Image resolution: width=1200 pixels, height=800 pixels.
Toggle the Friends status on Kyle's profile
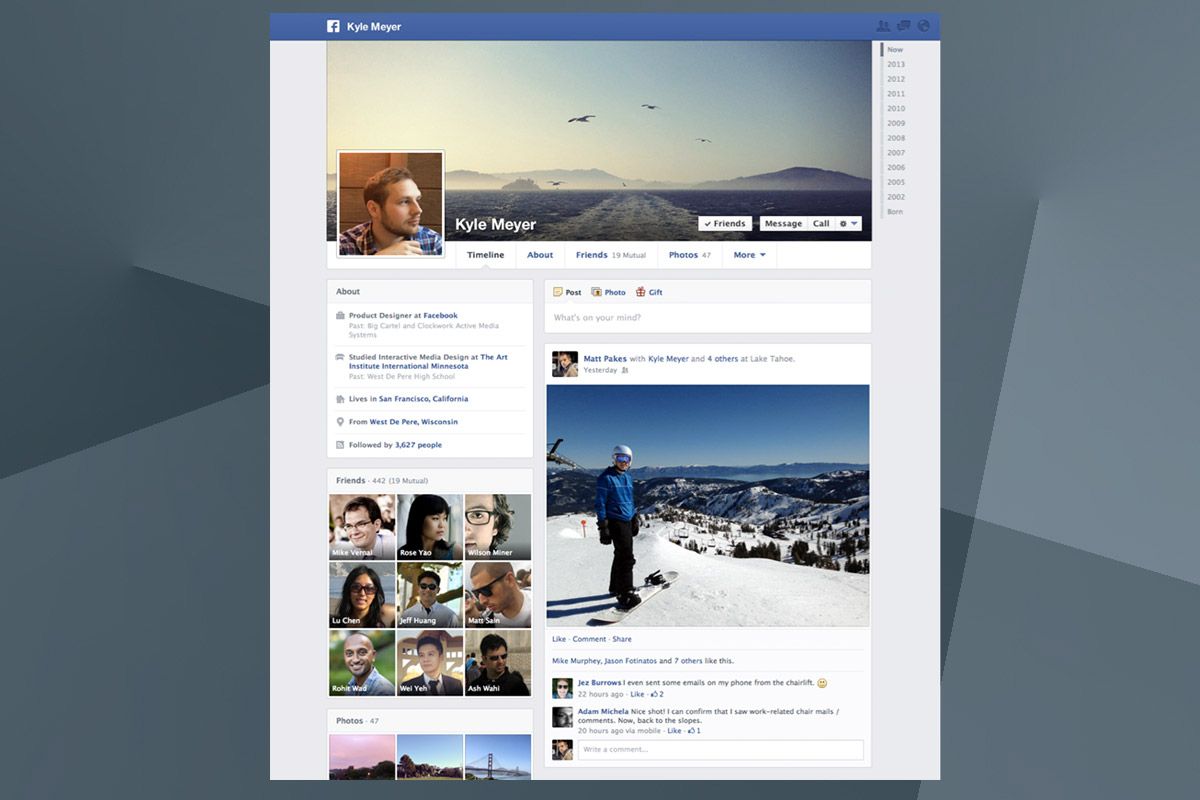724,223
